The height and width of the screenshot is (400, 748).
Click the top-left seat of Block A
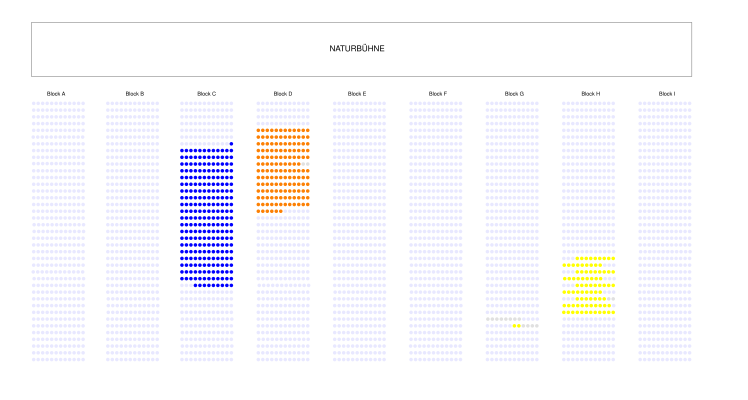click(34, 103)
